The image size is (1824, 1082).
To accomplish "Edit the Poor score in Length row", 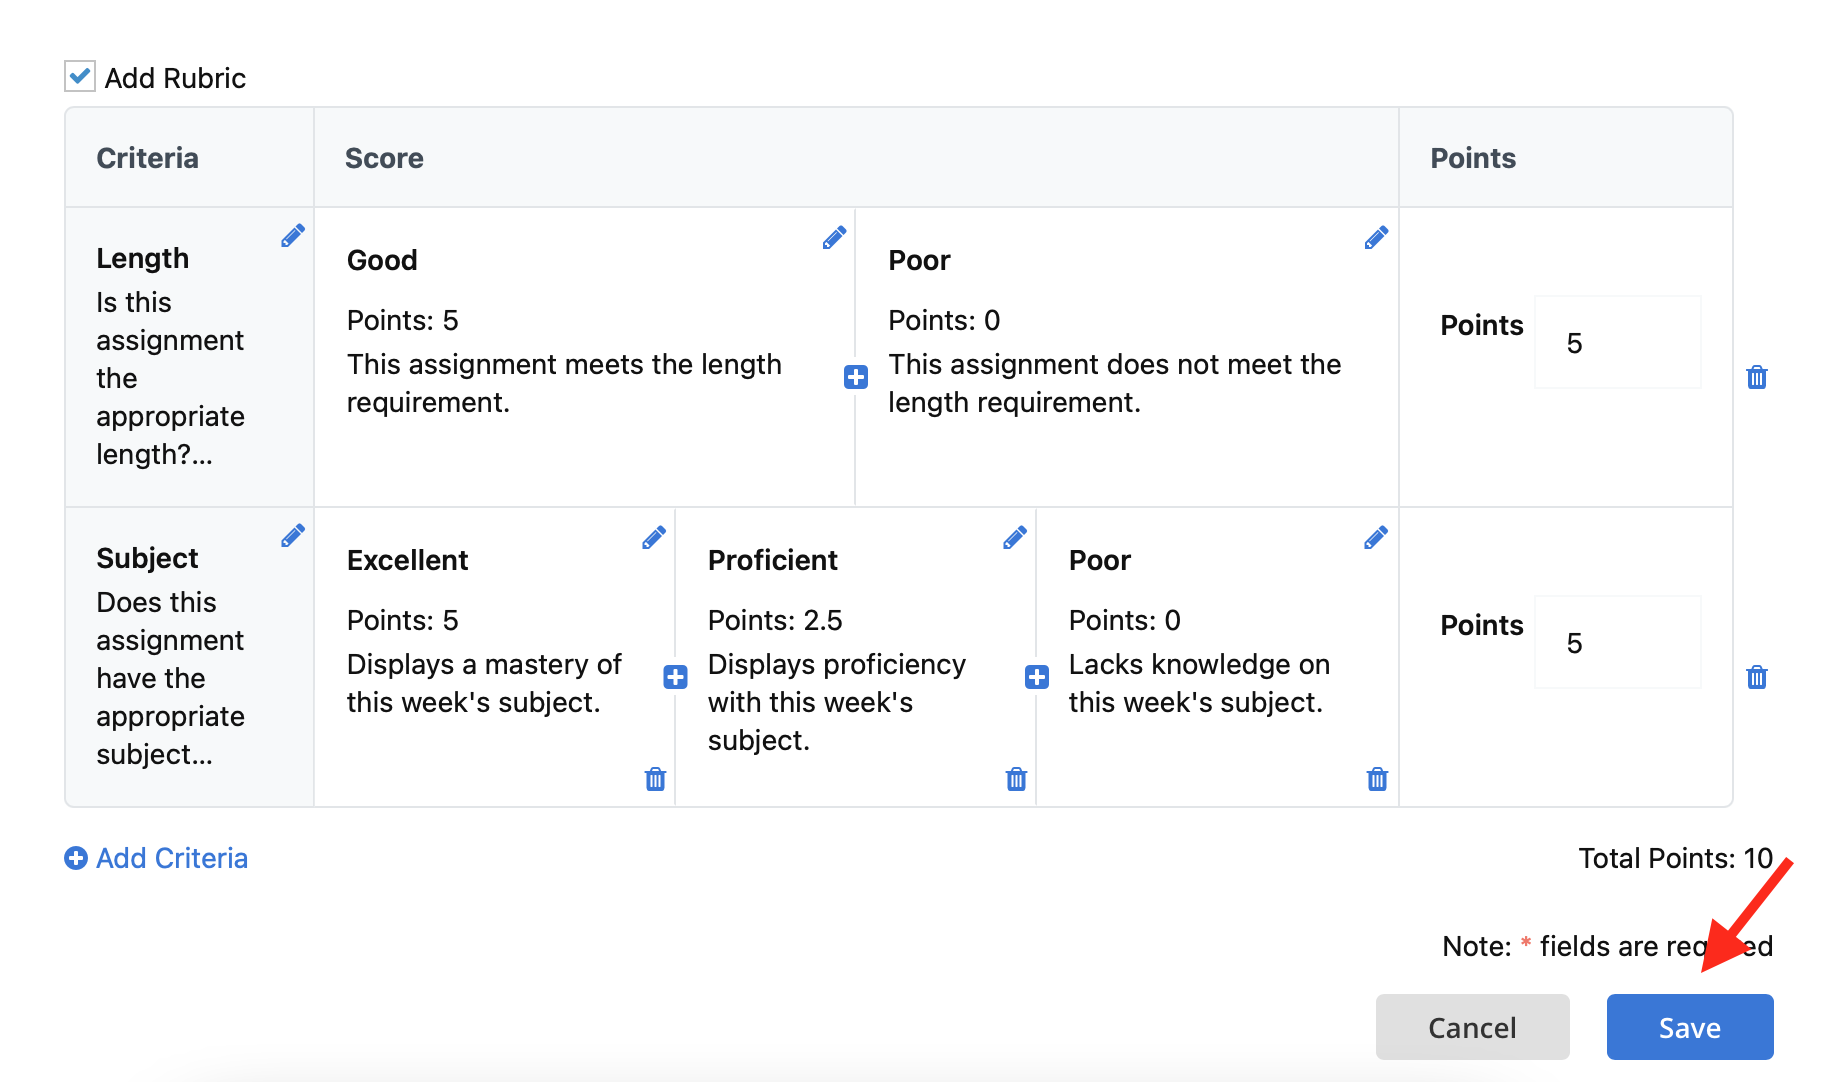I will [1376, 238].
